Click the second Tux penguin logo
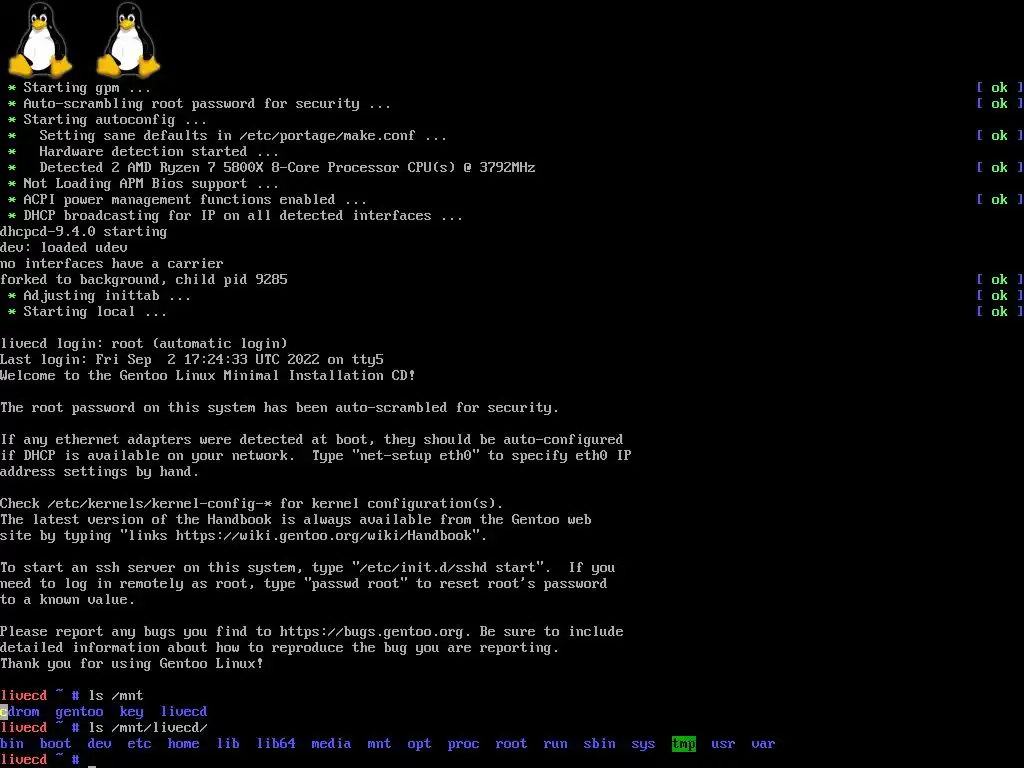Viewport: 1024px width, 768px height. click(129, 40)
